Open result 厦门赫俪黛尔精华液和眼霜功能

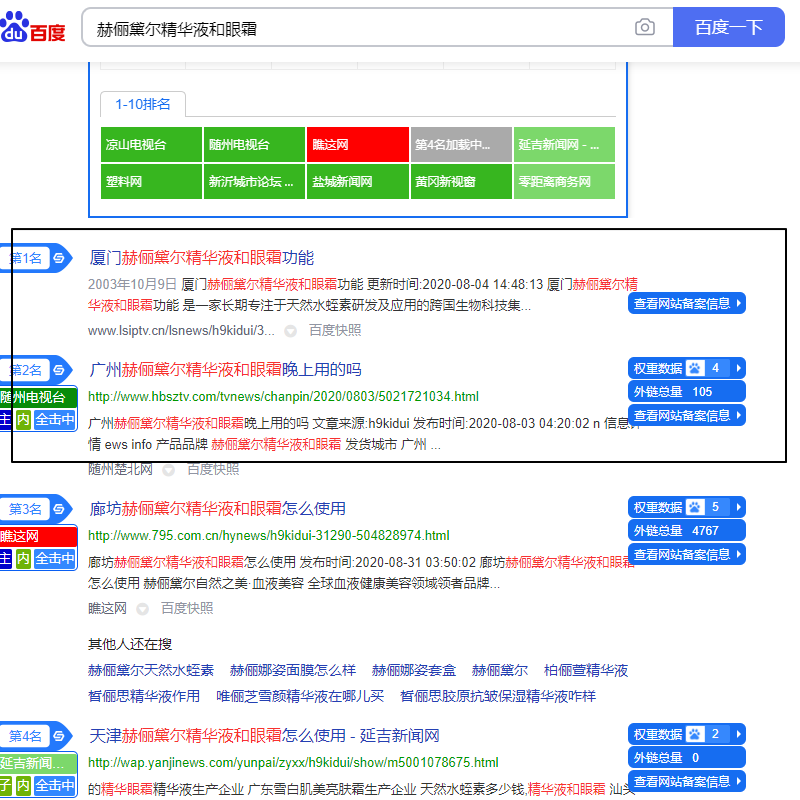tap(202, 258)
